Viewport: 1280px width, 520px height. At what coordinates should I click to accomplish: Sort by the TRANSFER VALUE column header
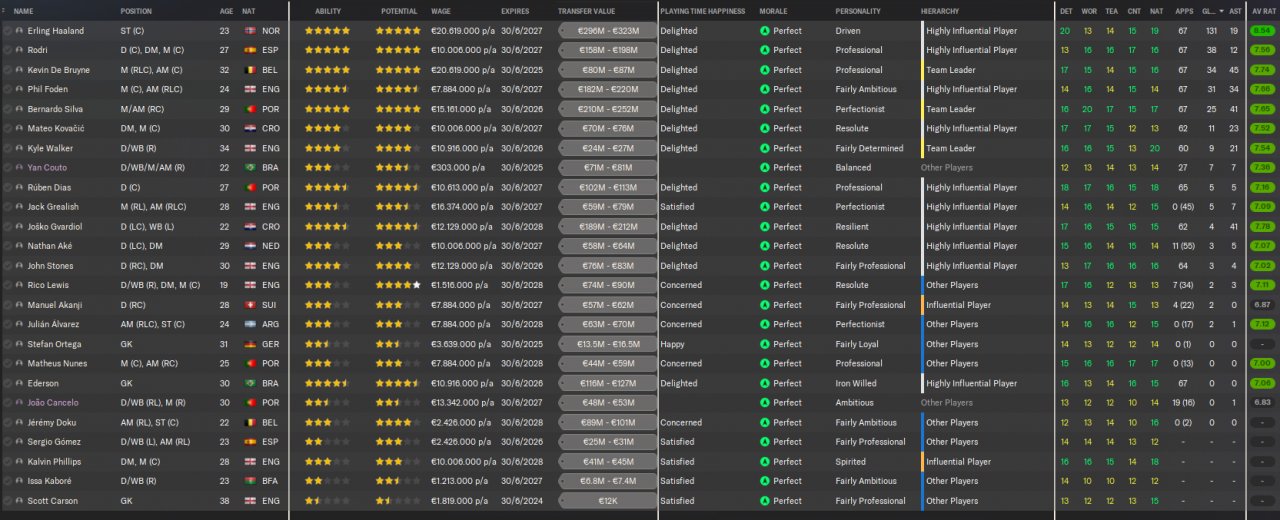[x=585, y=11]
